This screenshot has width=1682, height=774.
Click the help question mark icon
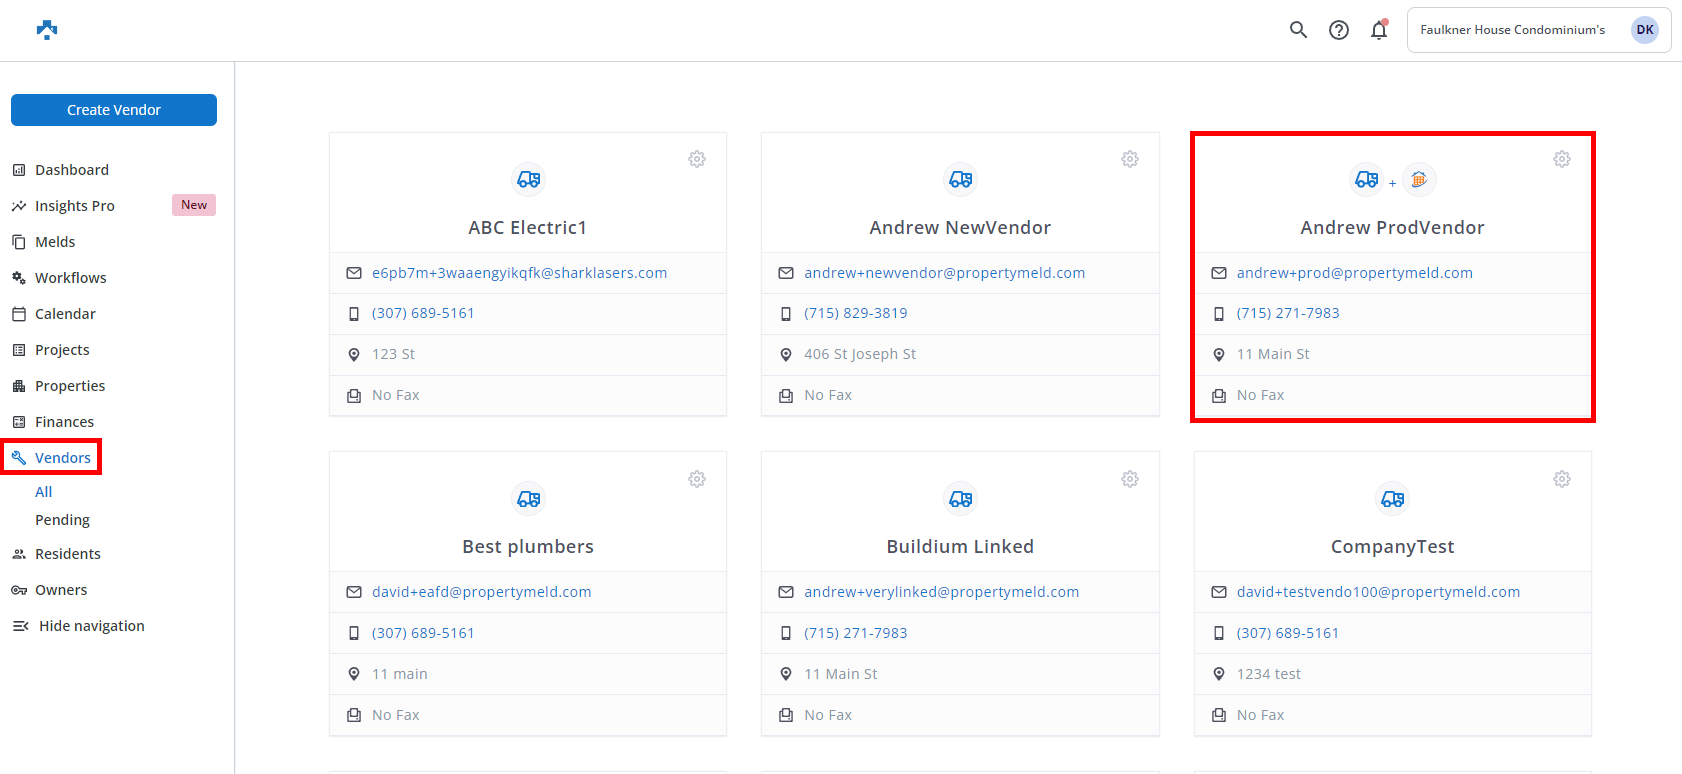[x=1338, y=30]
